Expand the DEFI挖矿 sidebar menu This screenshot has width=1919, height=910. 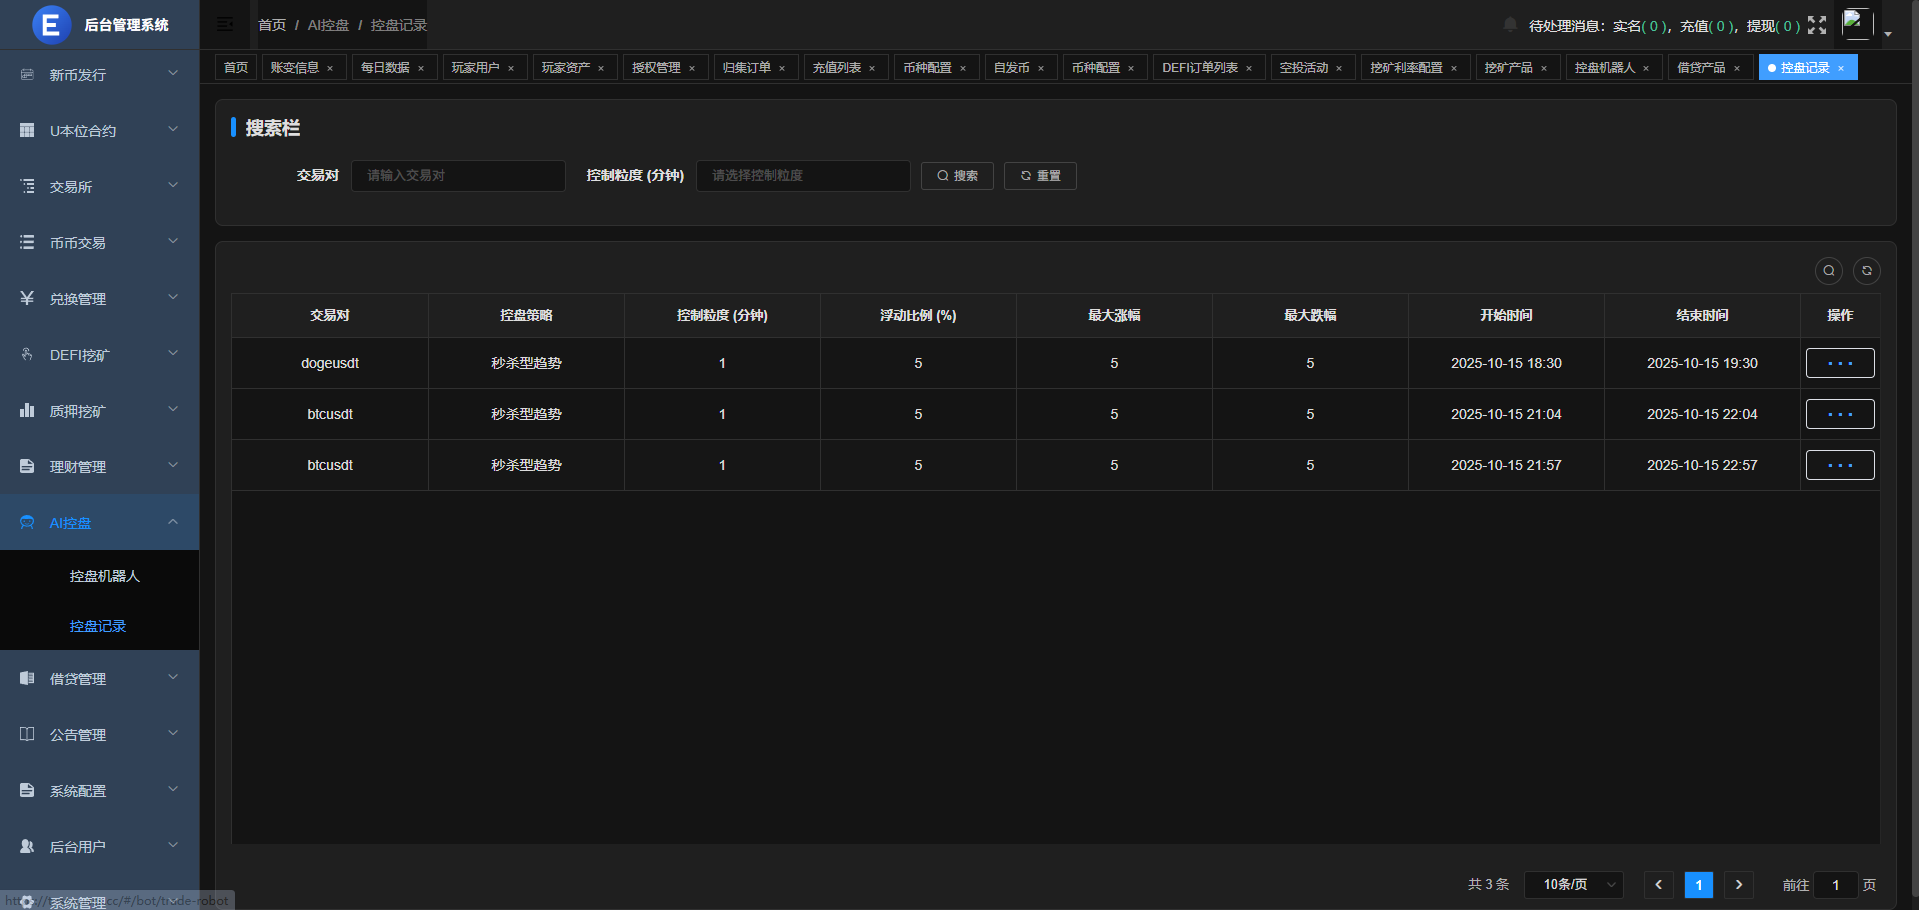point(99,355)
